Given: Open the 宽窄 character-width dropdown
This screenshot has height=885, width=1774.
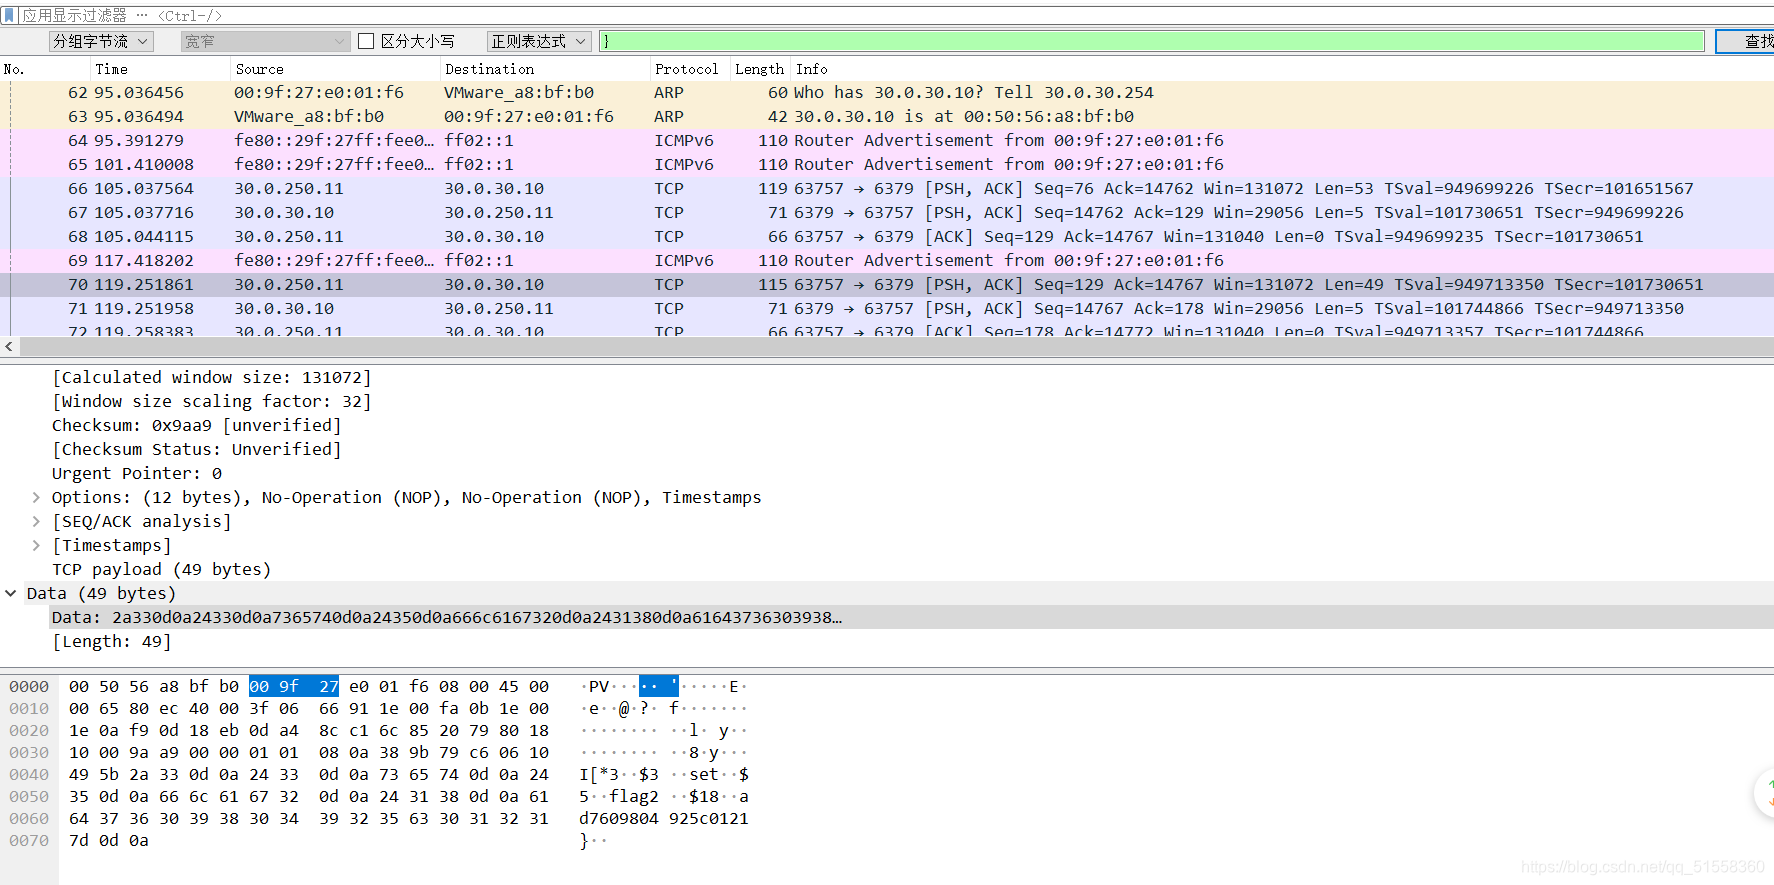Looking at the screenshot, I should pyautogui.click(x=265, y=41).
